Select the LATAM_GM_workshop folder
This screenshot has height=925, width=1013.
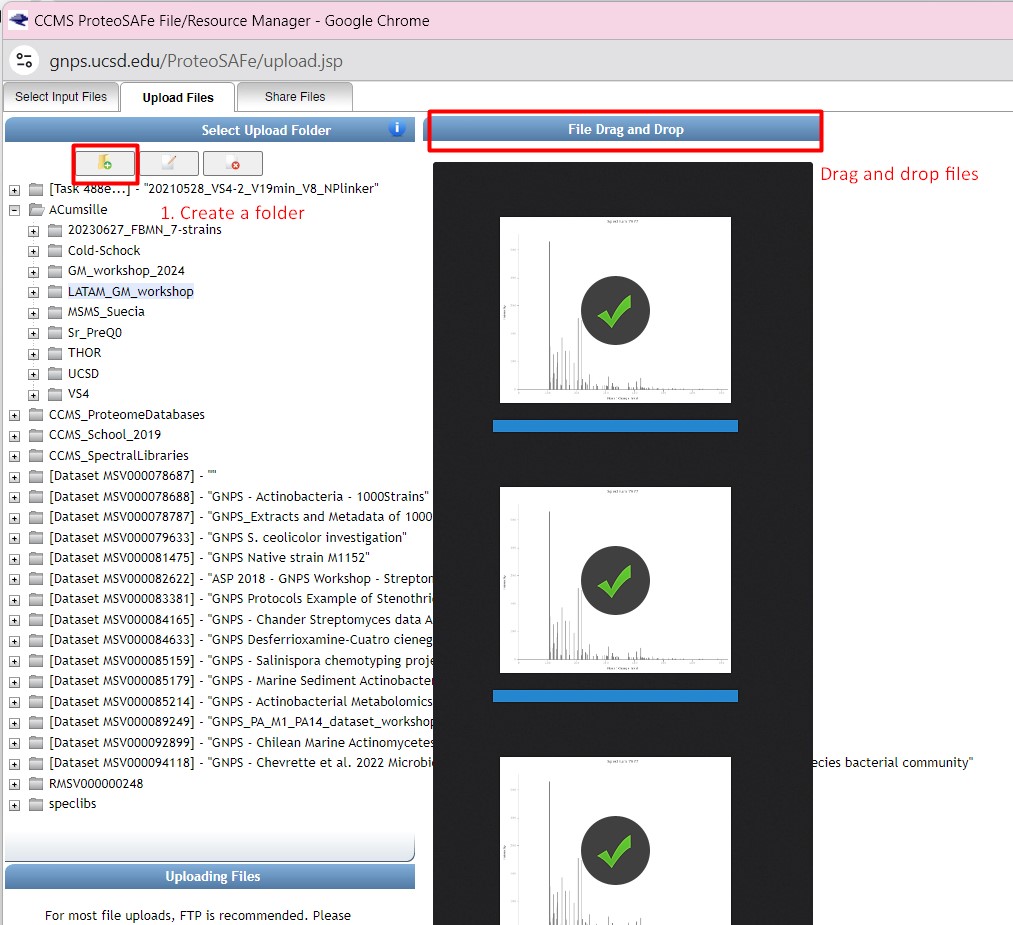[130, 292]
